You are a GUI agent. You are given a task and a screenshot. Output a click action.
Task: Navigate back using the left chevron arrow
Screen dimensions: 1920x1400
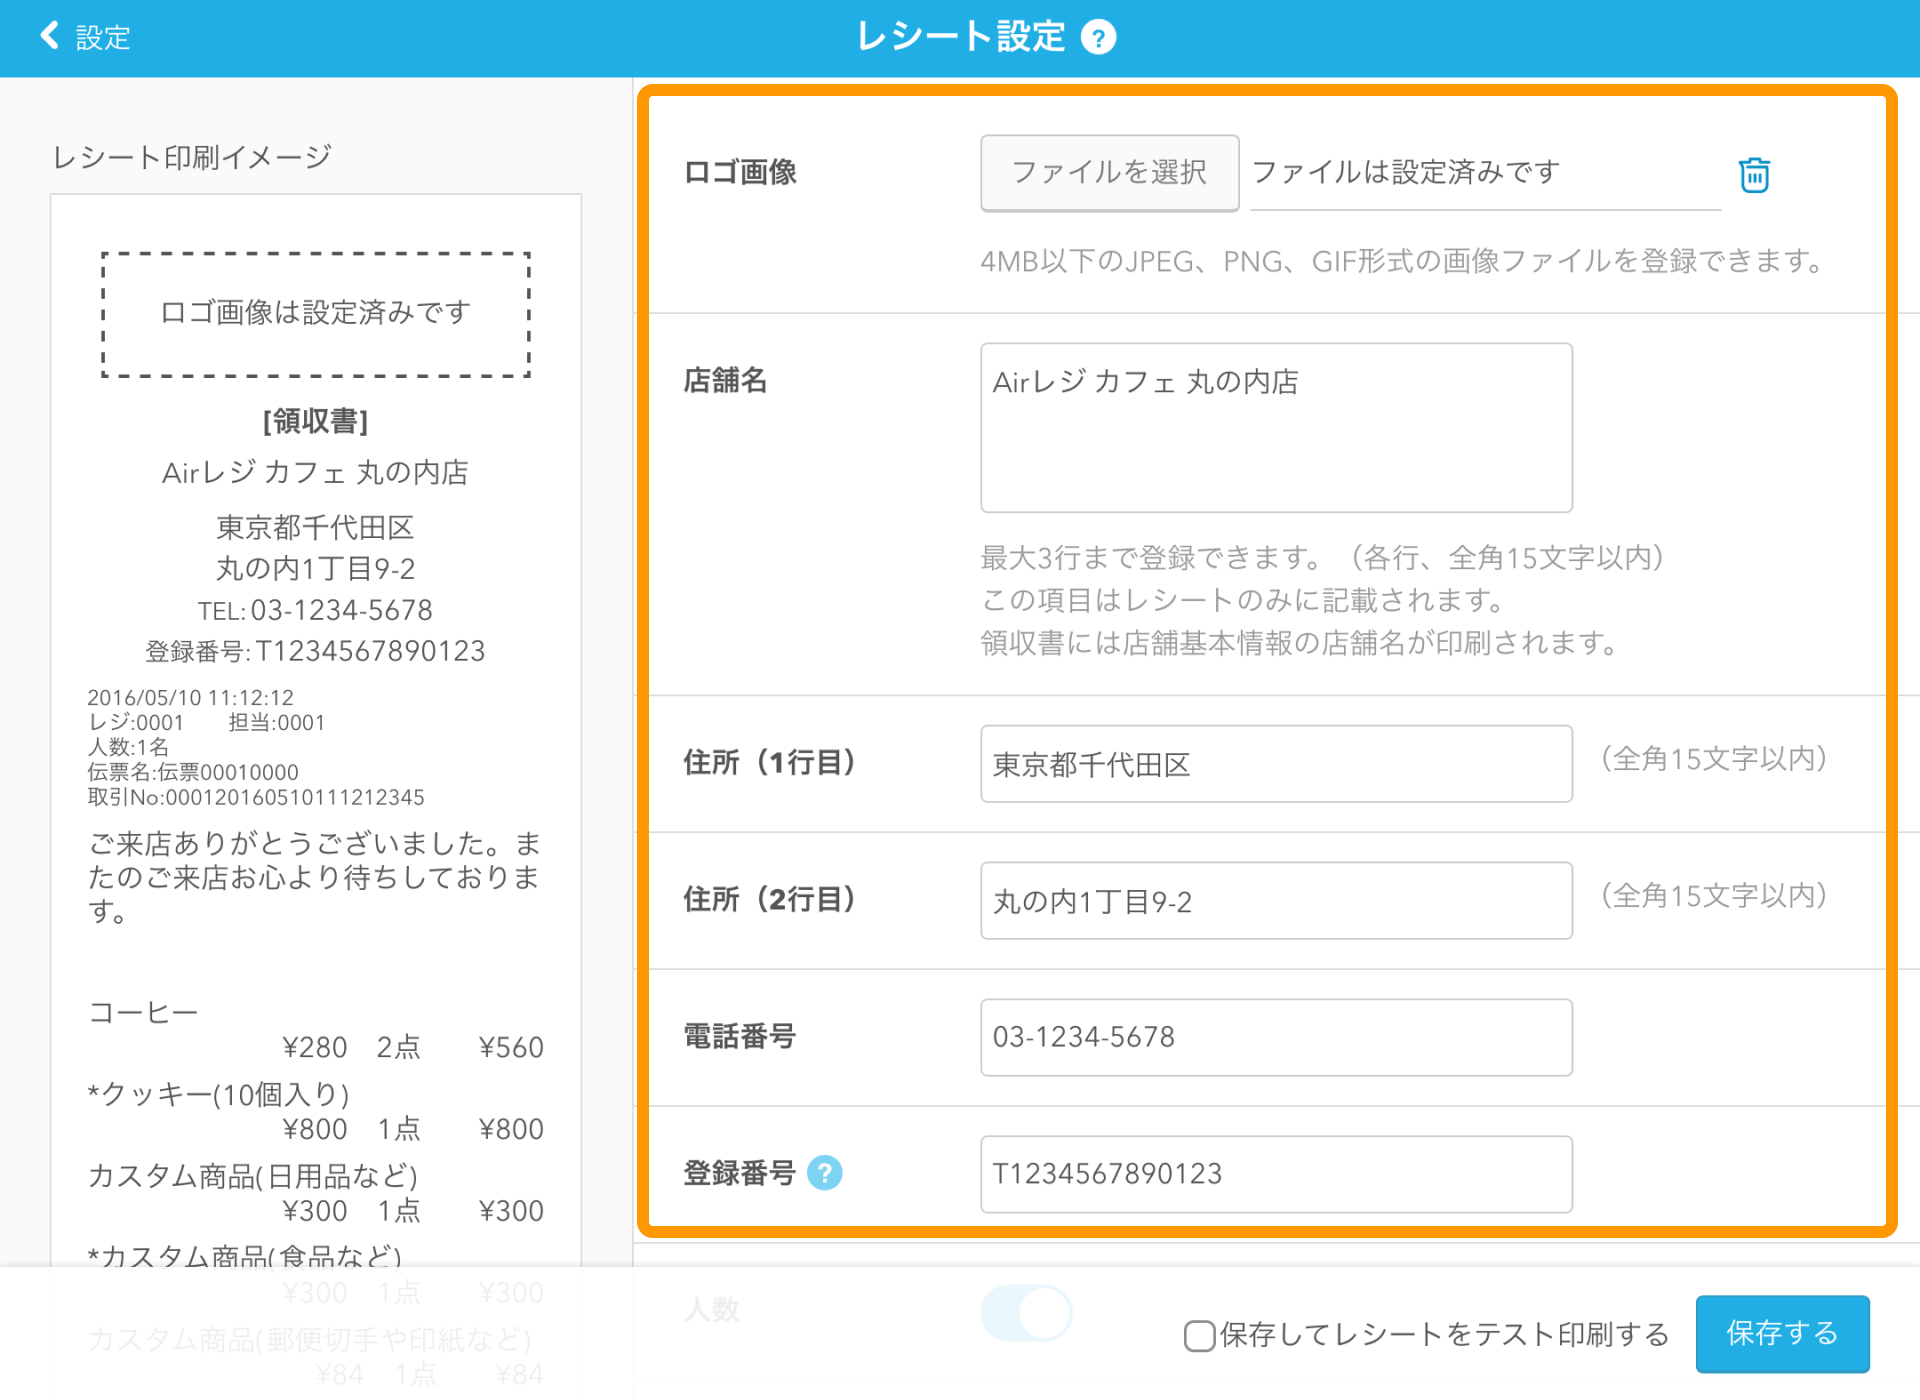(46, 36)
